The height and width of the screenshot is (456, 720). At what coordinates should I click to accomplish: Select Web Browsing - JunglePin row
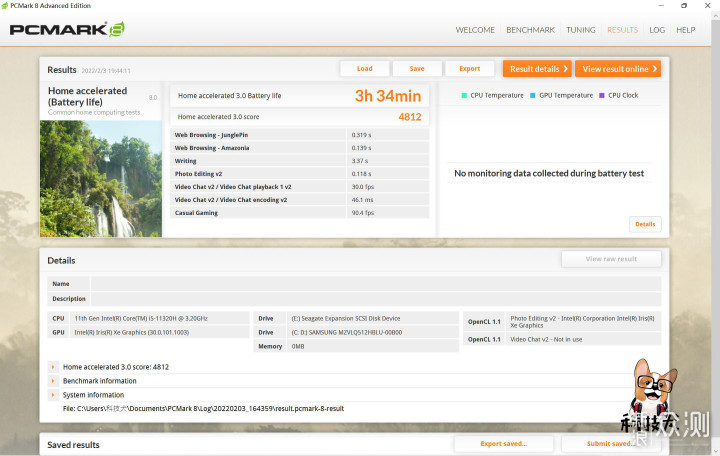[x=299, y=135]
